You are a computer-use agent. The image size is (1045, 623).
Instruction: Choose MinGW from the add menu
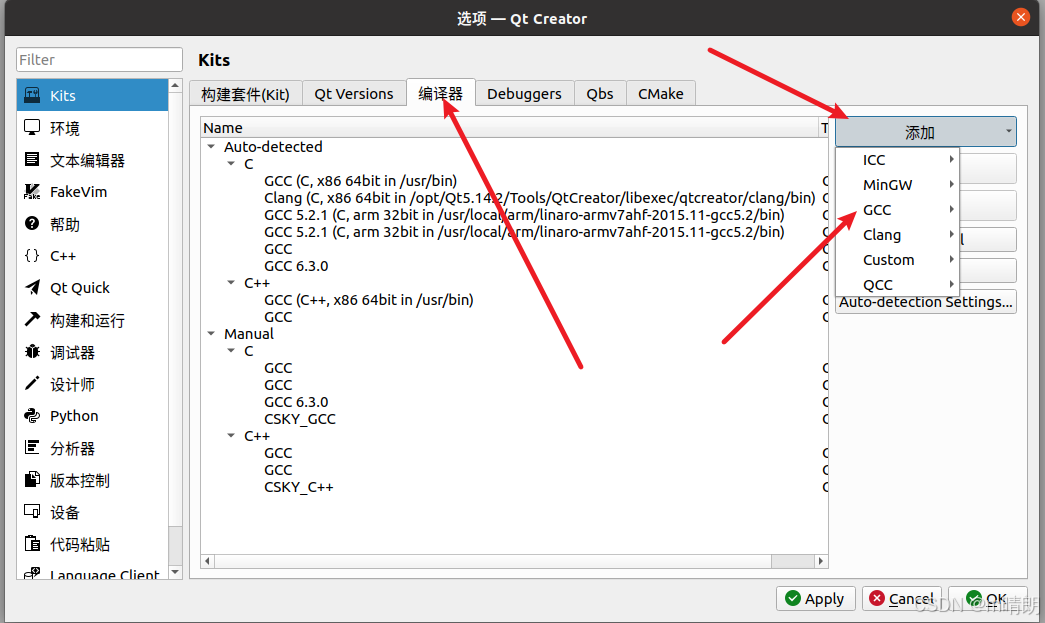[897, 185]
